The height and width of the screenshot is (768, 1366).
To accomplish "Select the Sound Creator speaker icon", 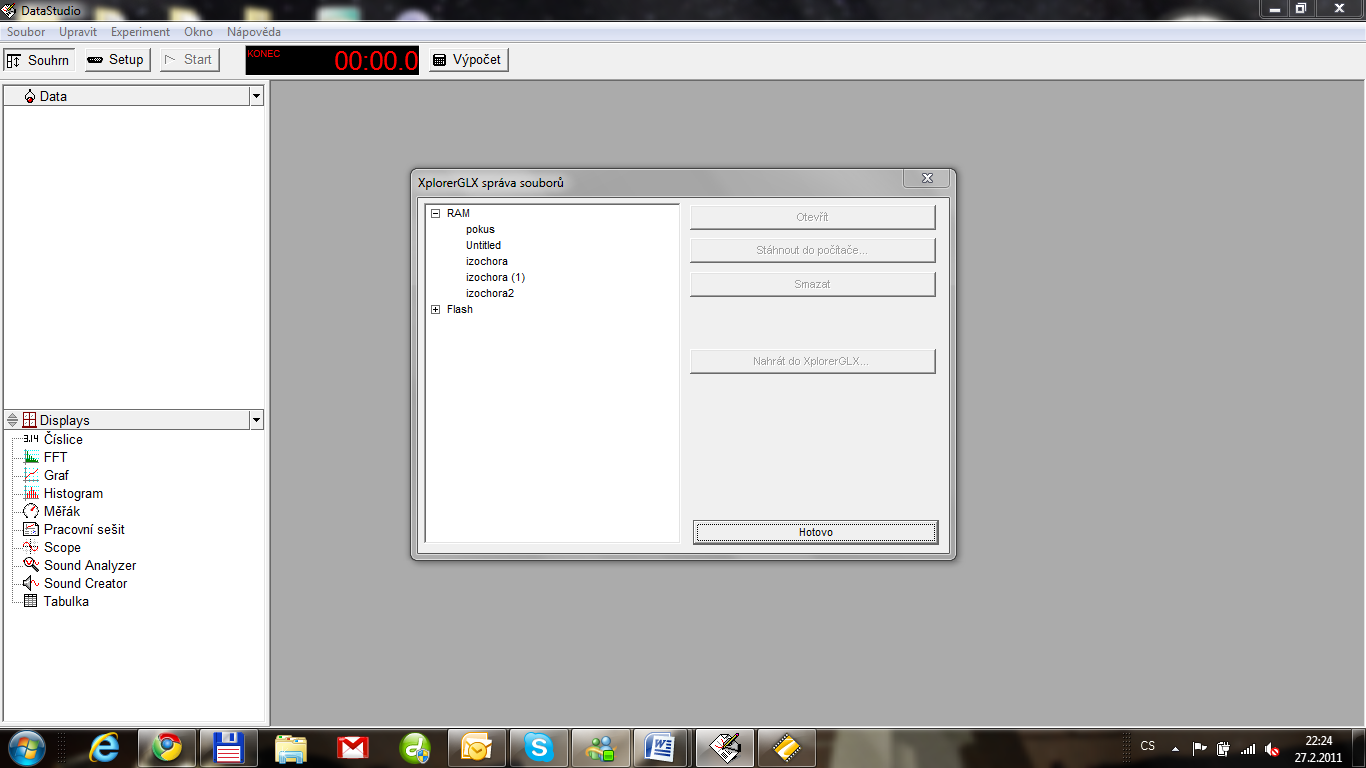I will [x=31, y=583].
